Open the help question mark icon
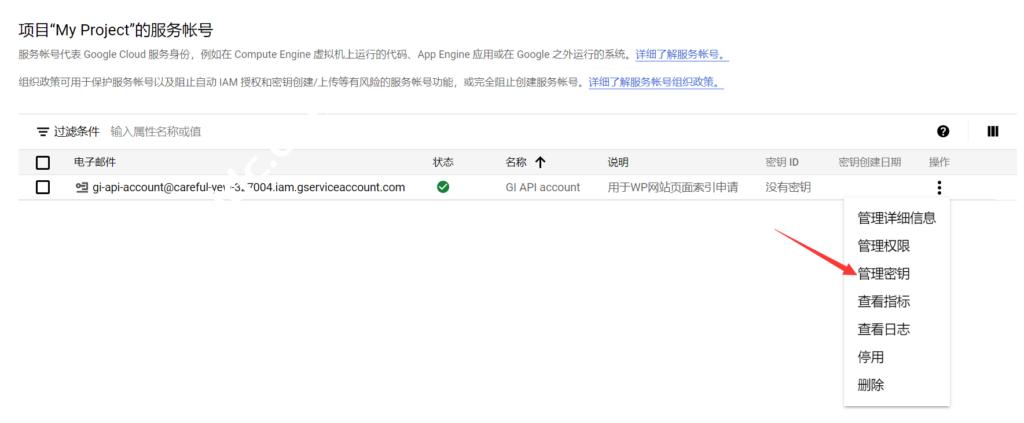 942,131
